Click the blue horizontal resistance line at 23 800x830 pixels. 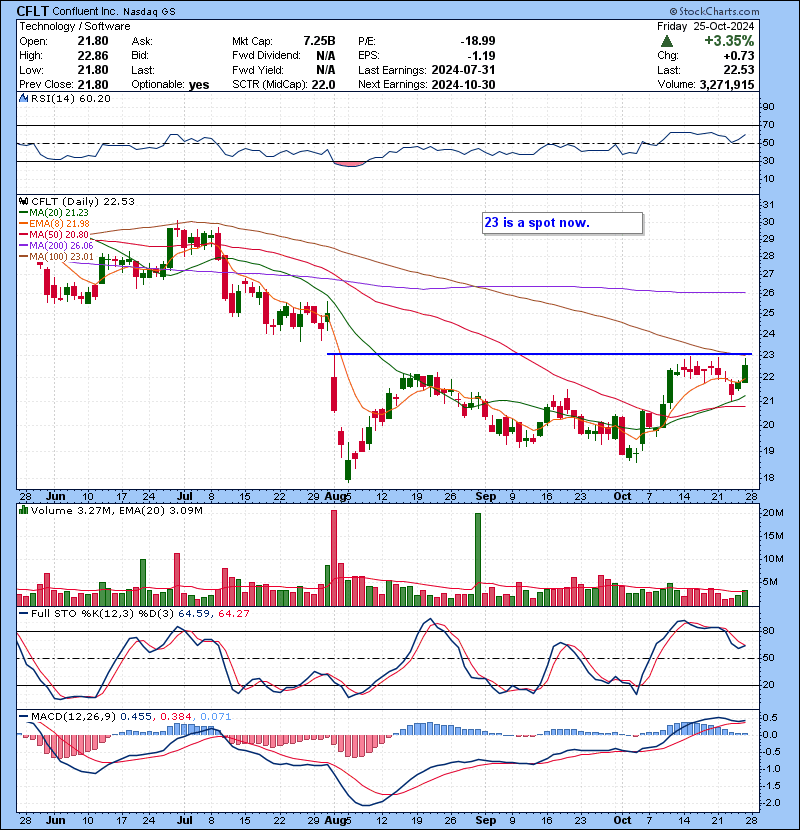(x=540, y=354)
